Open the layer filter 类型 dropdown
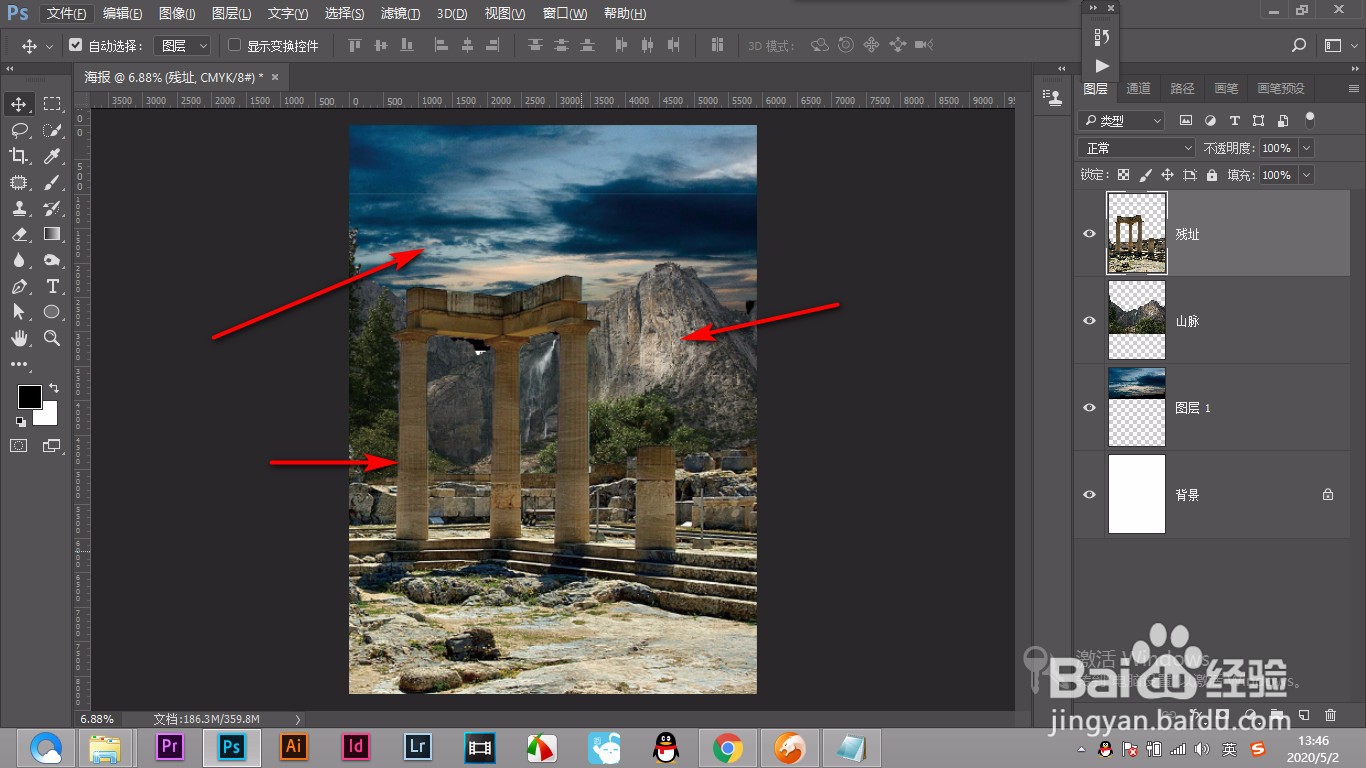1366x768 pixels. tap(1121, 120)
